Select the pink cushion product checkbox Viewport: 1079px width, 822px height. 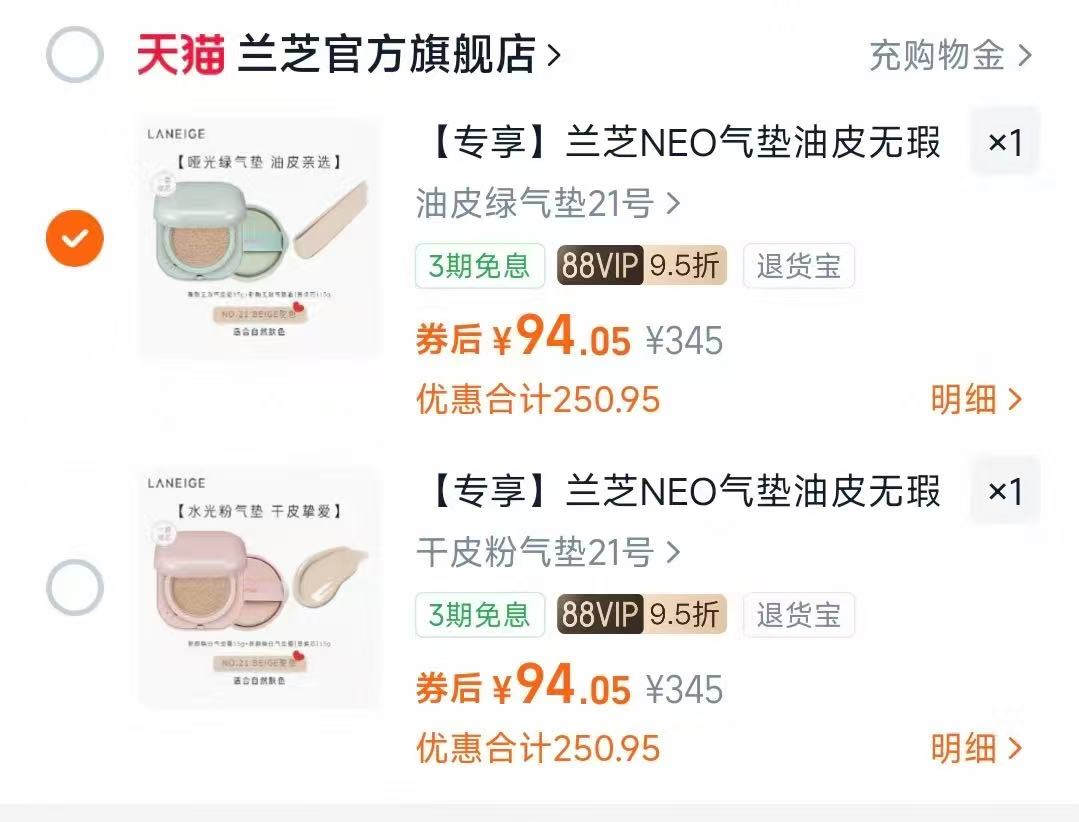[x=73, y=588]
